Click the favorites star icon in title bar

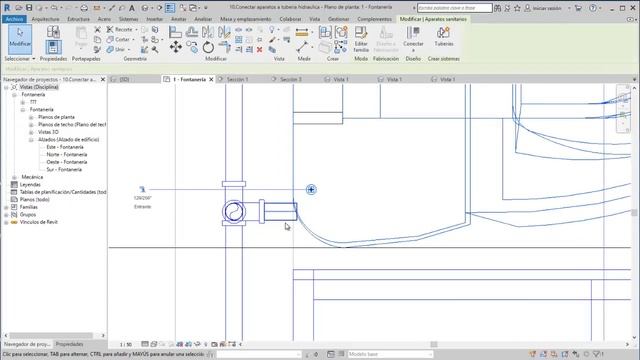point(517,8)
